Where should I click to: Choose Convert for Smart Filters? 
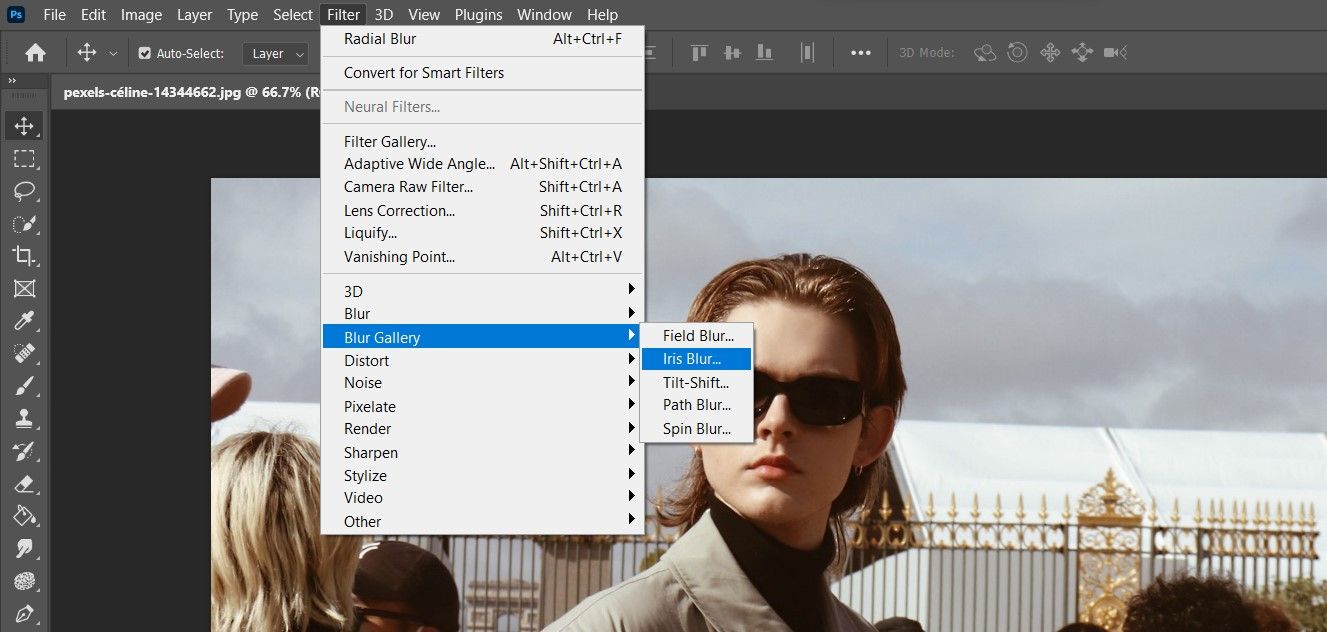[x=424, y=72]
